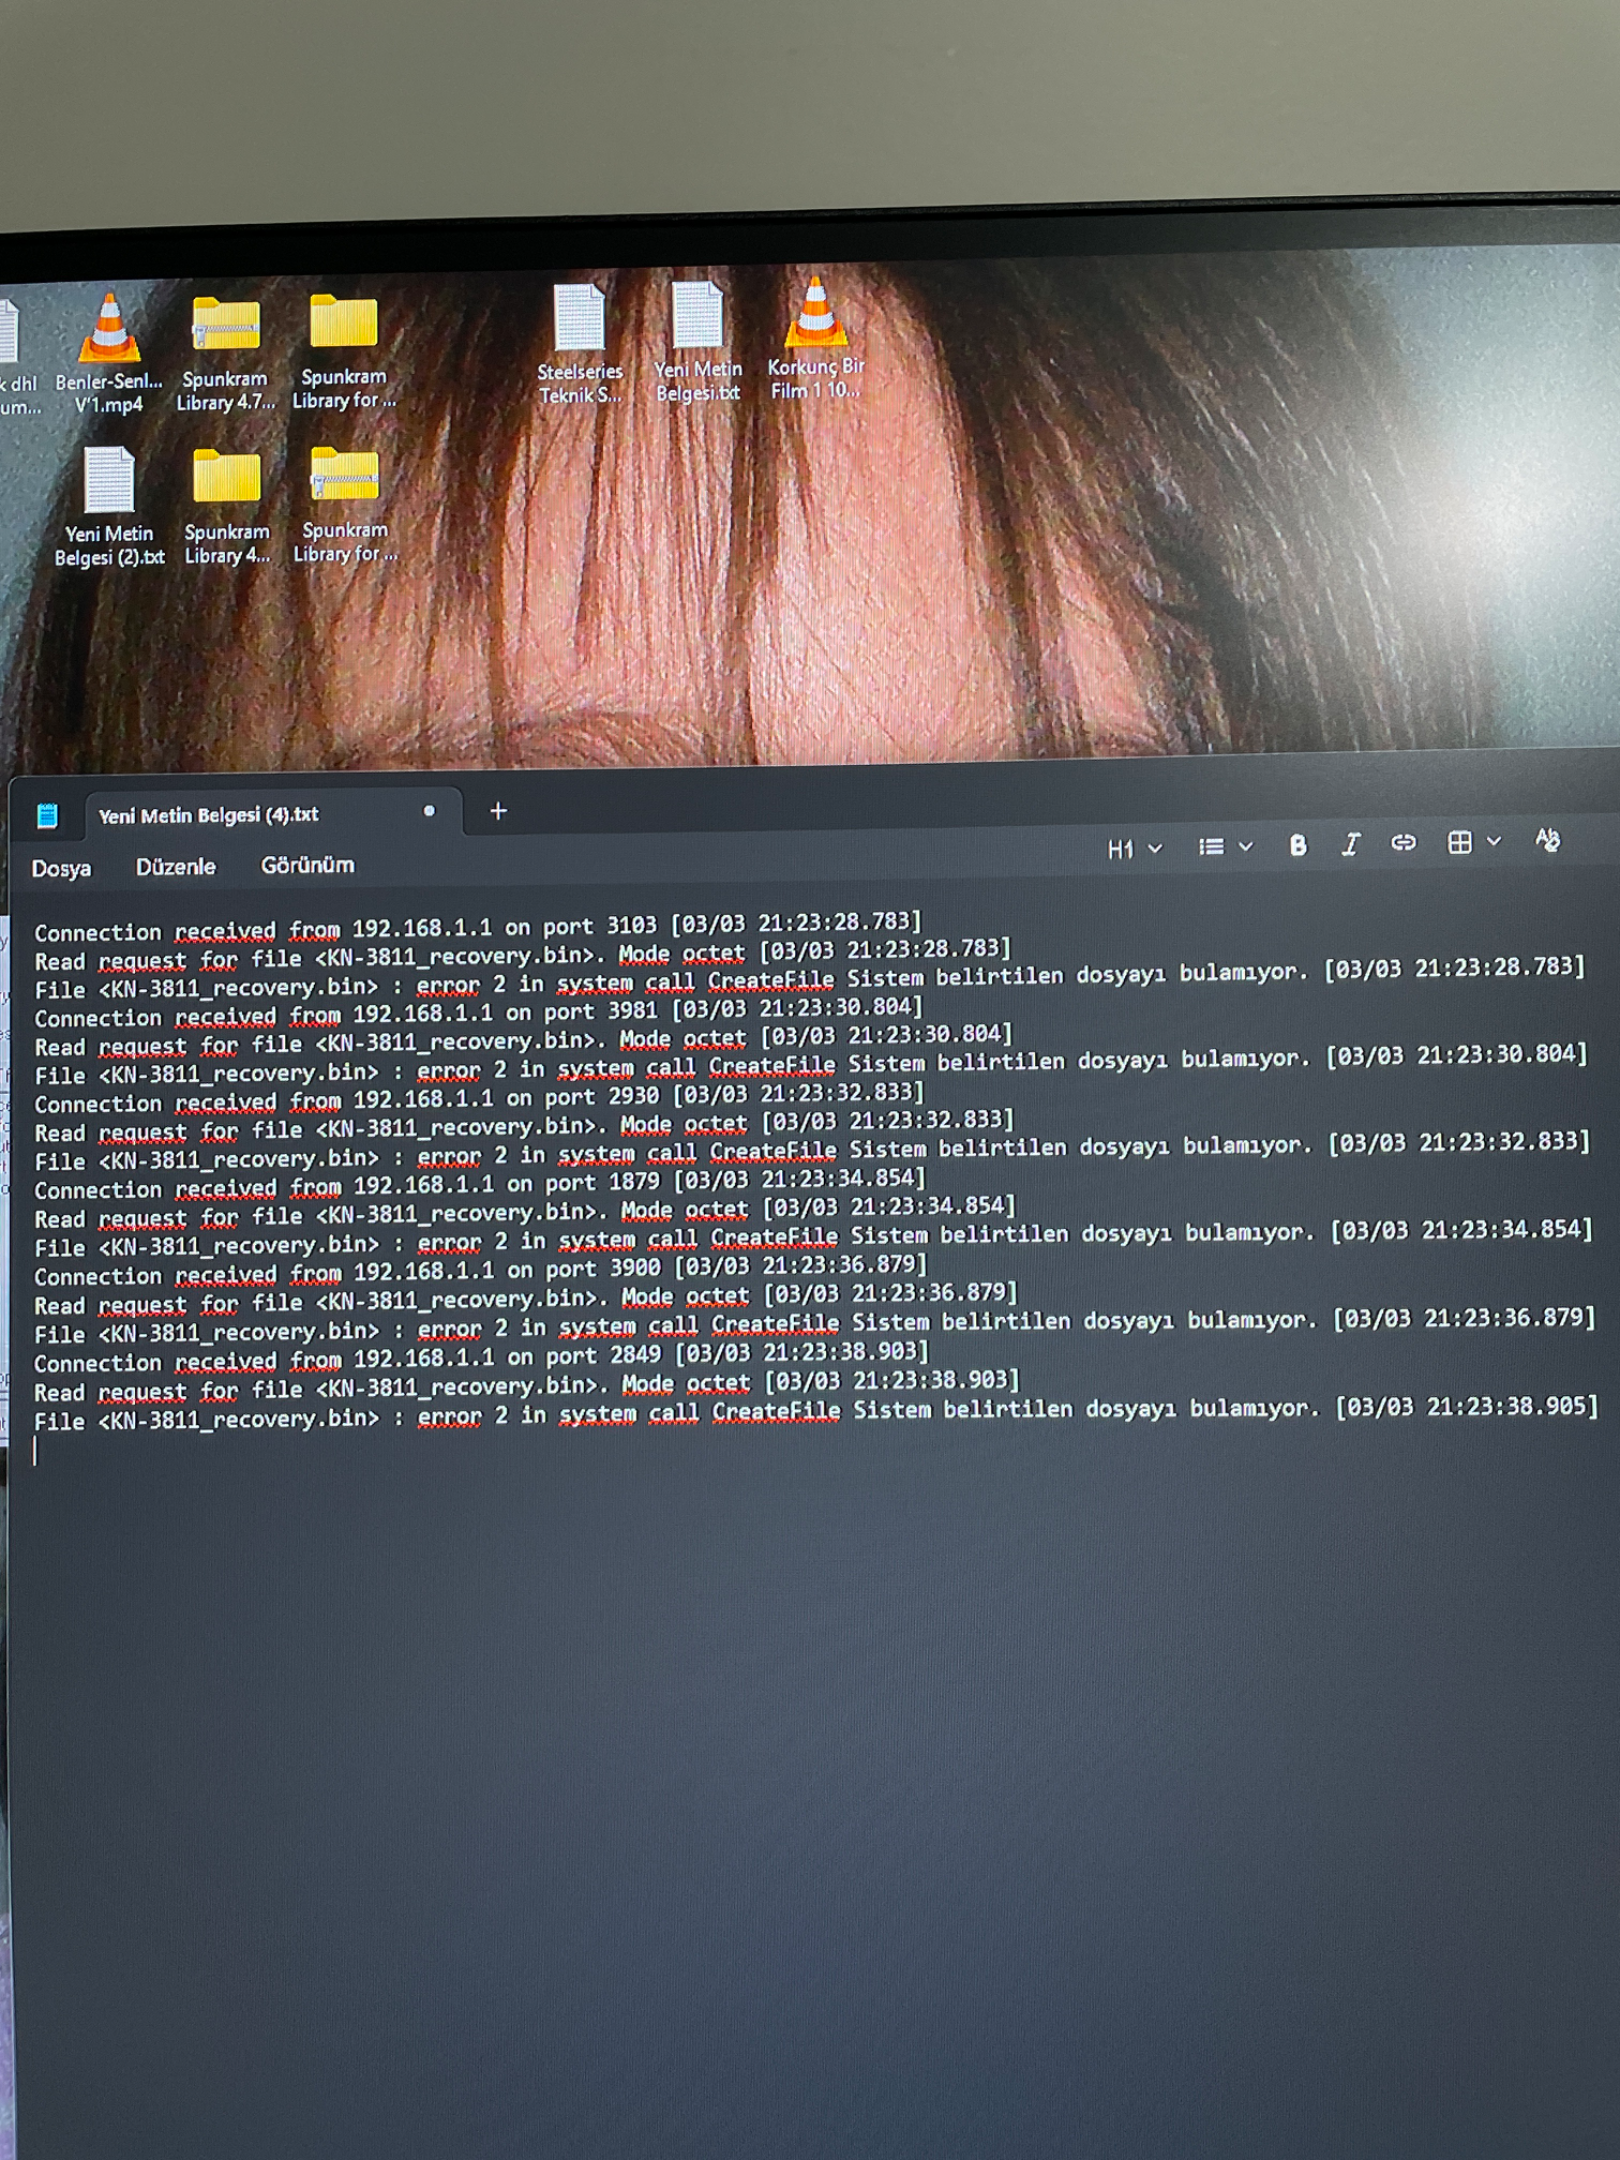
Task: Click File error line stamped 21:23:28.783
Action: [810, 978]
